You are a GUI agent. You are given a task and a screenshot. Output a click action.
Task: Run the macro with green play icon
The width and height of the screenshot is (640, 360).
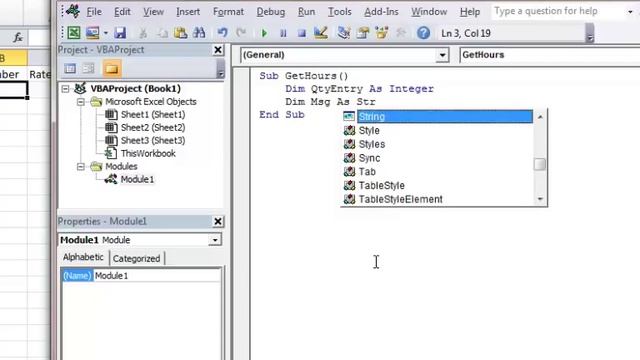pyautogui.click(x=264, y=33)
